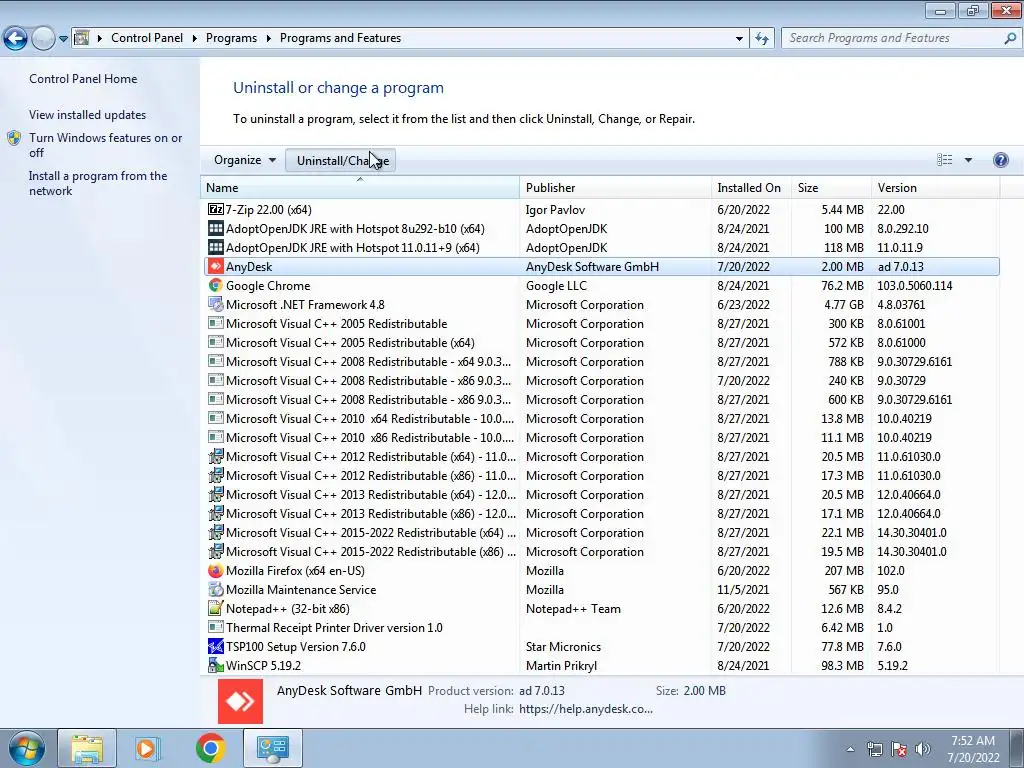Click the 4.77 GB size cell
This screenshot has width=1024, height=768.
tap(844, 304)
